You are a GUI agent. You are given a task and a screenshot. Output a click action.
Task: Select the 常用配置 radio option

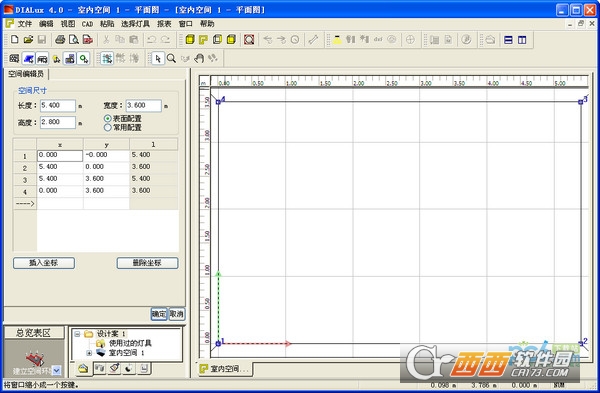pyautogui.click(x=108, y=127)
